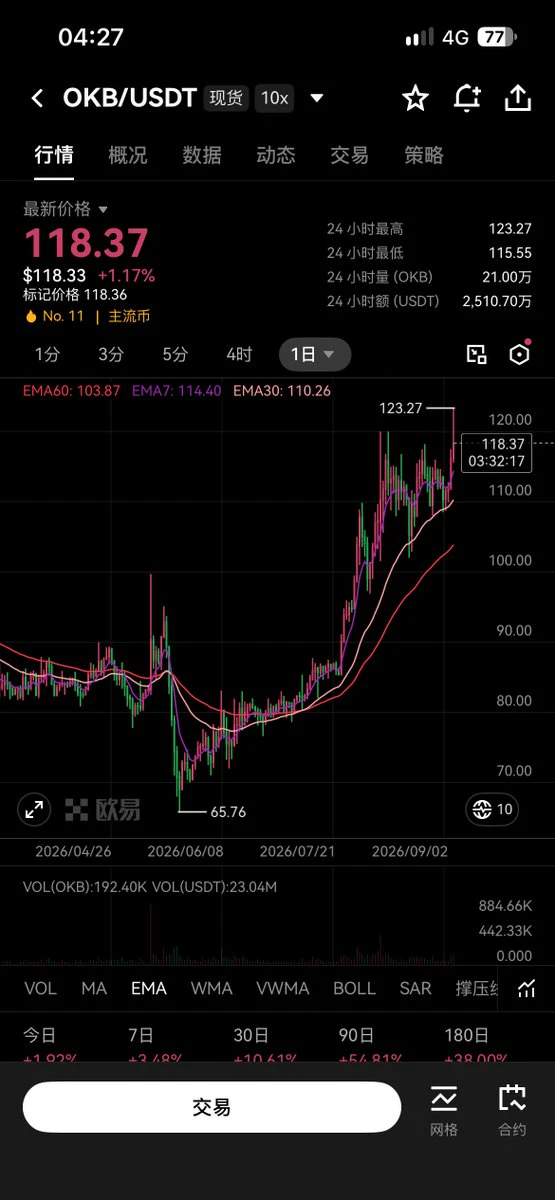555x1200 pixels.
Task: Switch to the 概况 tab
Action: [x=128, y=155]
